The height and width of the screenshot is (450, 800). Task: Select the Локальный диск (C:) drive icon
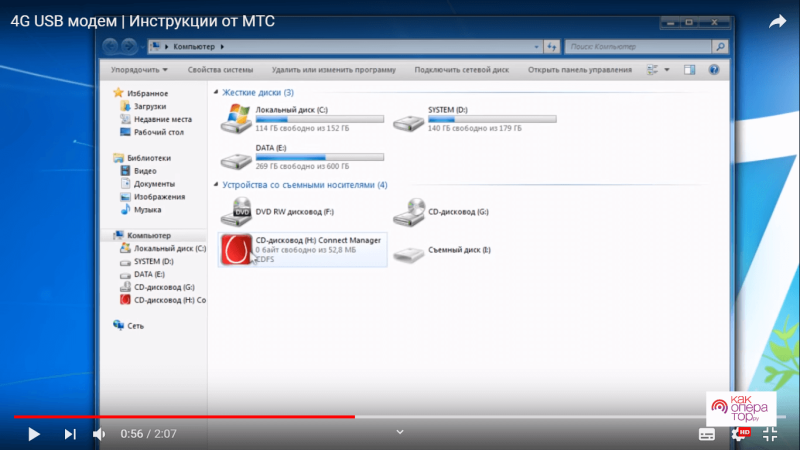tap(236, 118)
